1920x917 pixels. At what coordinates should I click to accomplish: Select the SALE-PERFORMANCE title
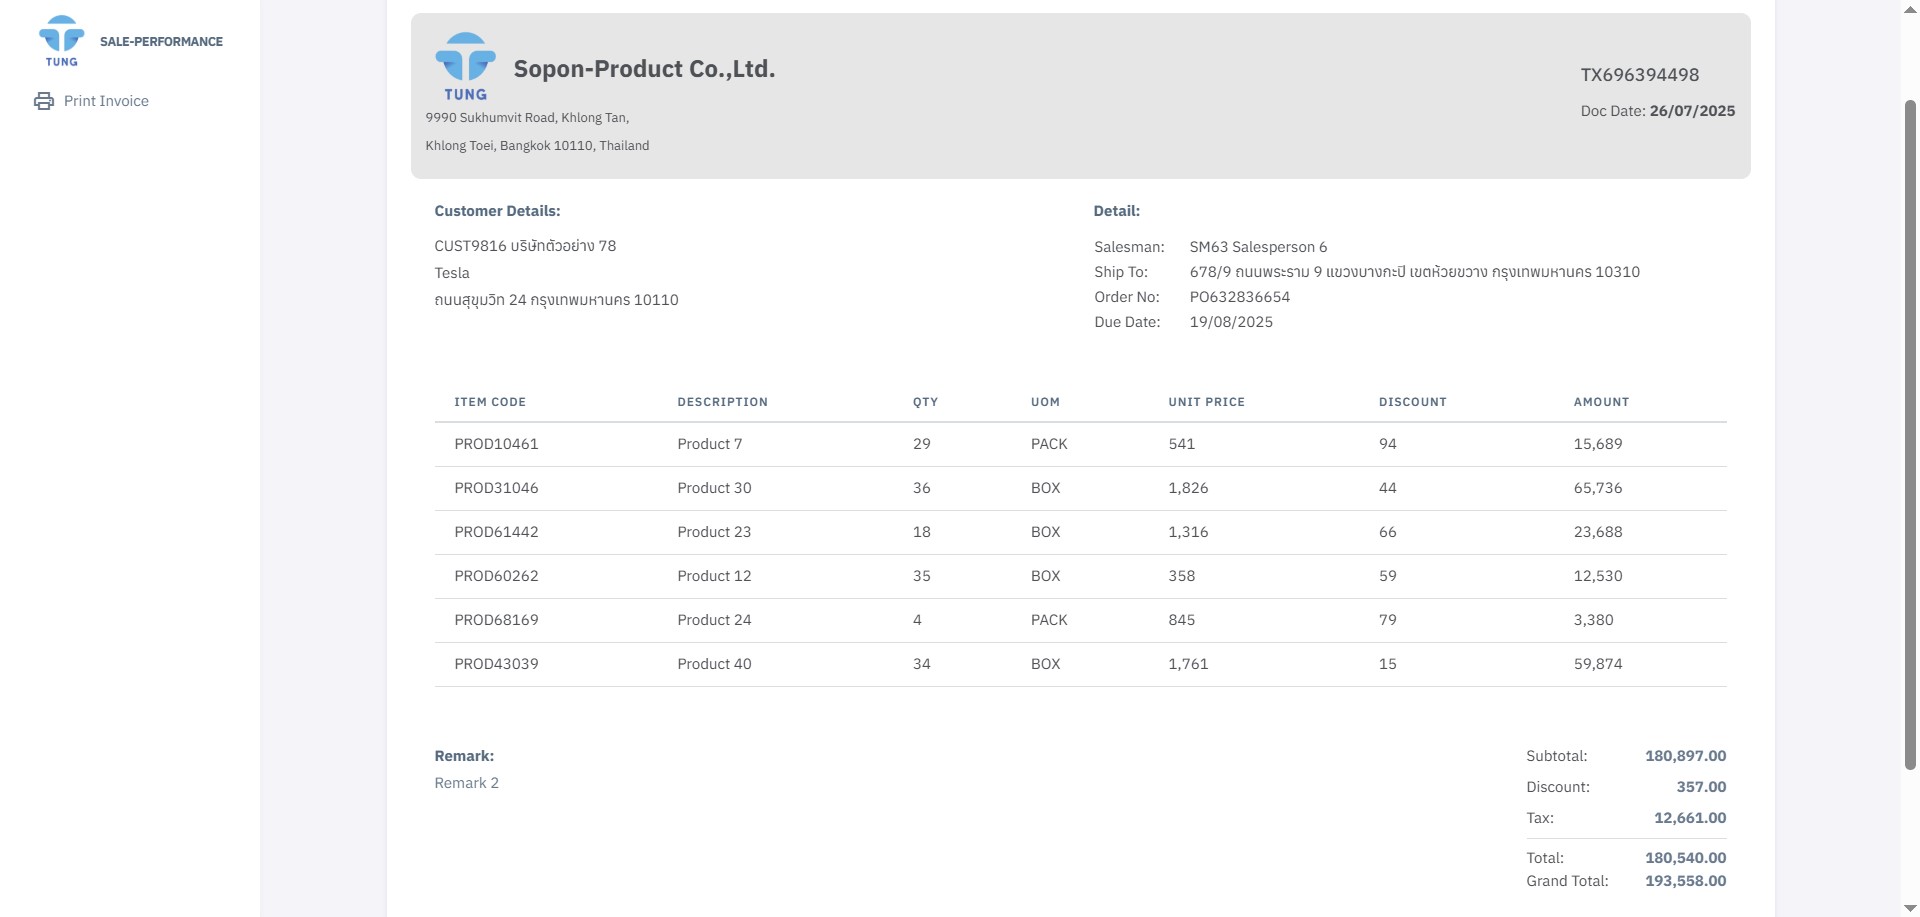(x=161, y=42)
